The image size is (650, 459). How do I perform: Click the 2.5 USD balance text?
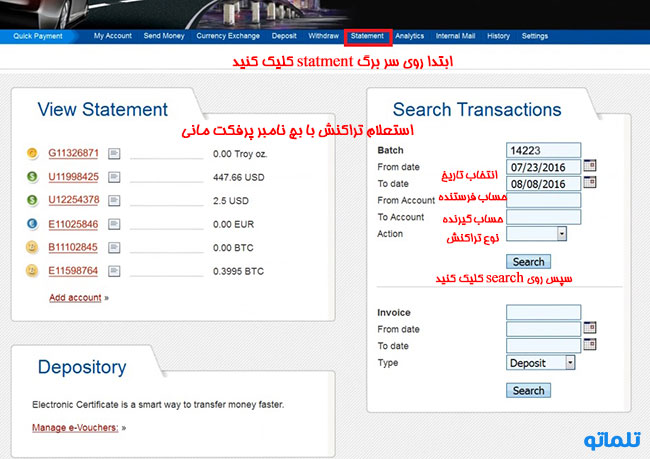tap(230, 201)
